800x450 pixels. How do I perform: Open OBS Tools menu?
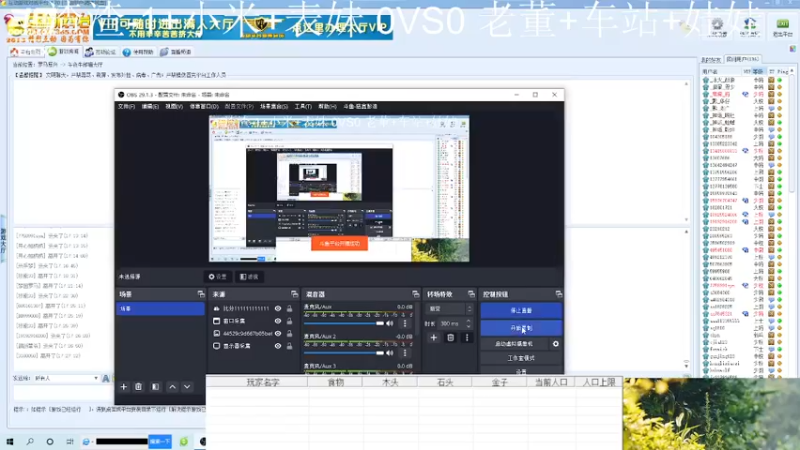pos(303,107)
